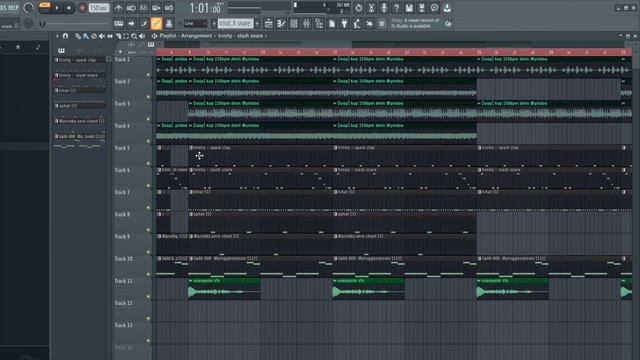640x360 pixels.
Task: Toggle the countdown before recording icon
Action: point(144,8)
